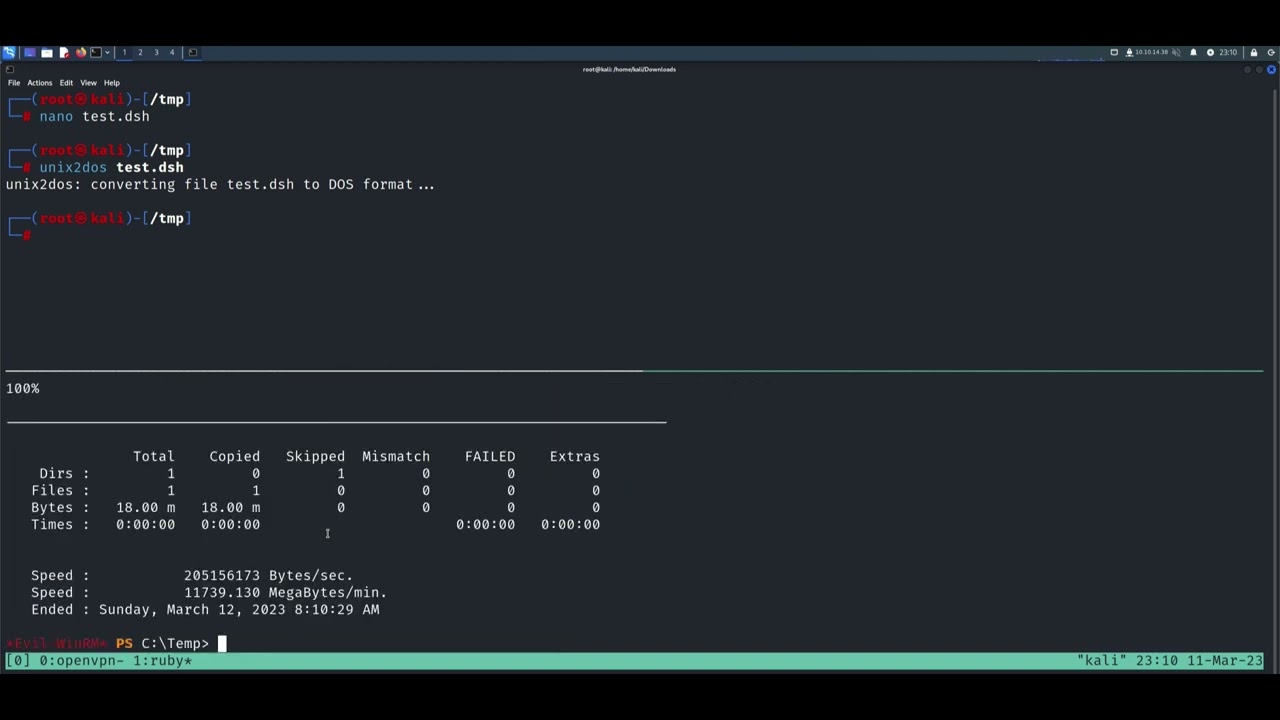Click the log out icon
This screenshot has height=720, width=1280.
(x=1271, y=52)
